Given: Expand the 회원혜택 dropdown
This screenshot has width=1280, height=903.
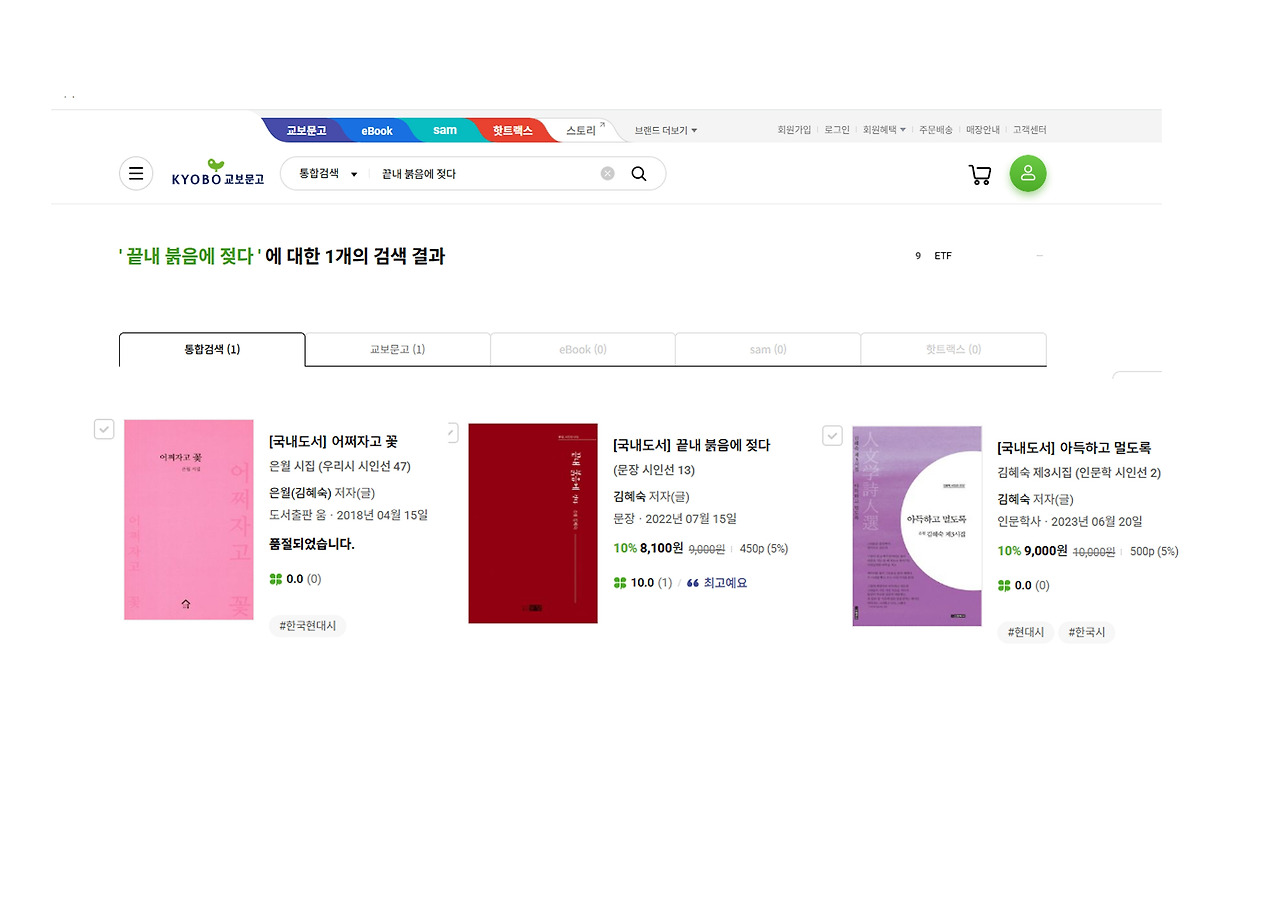Looking at the screenshot, I should coord(883,130).
